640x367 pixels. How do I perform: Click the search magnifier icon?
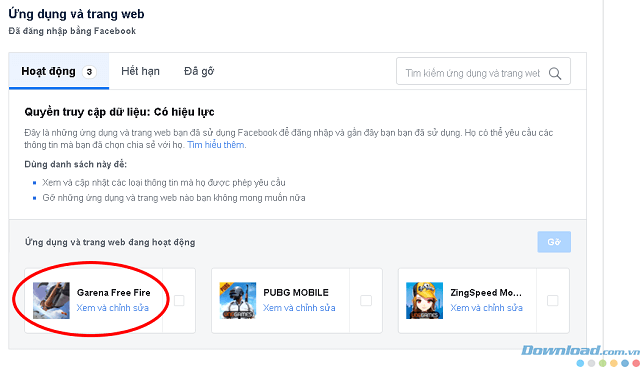point(555,73)
